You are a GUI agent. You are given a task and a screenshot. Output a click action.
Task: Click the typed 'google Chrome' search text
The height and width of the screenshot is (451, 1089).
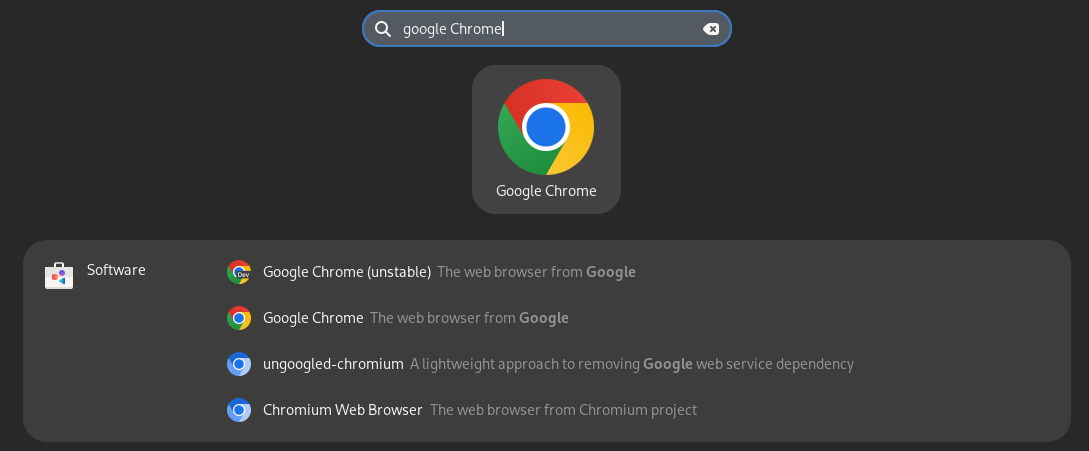point(452,29)
